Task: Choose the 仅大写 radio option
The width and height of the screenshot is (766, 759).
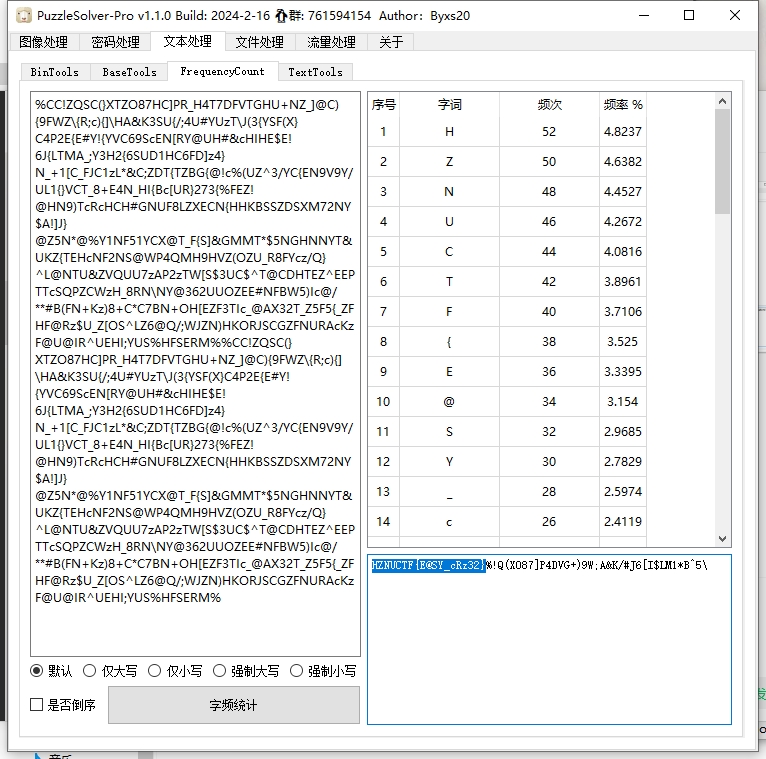Action: tap(89, 671)
